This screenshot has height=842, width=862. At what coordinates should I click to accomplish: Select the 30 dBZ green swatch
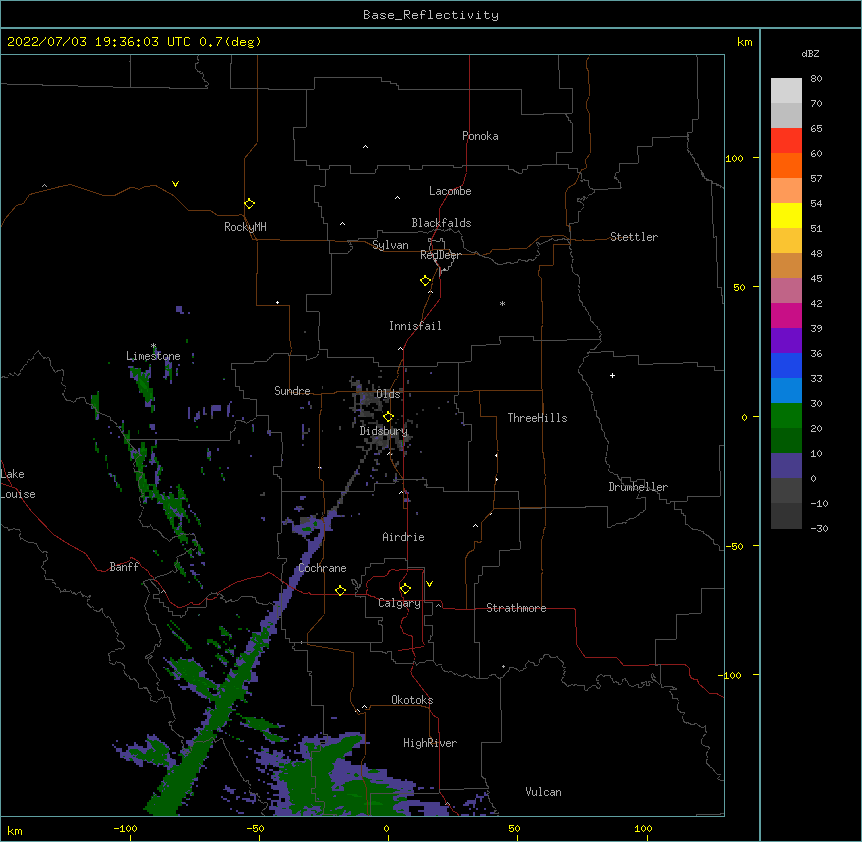(786, 416)
